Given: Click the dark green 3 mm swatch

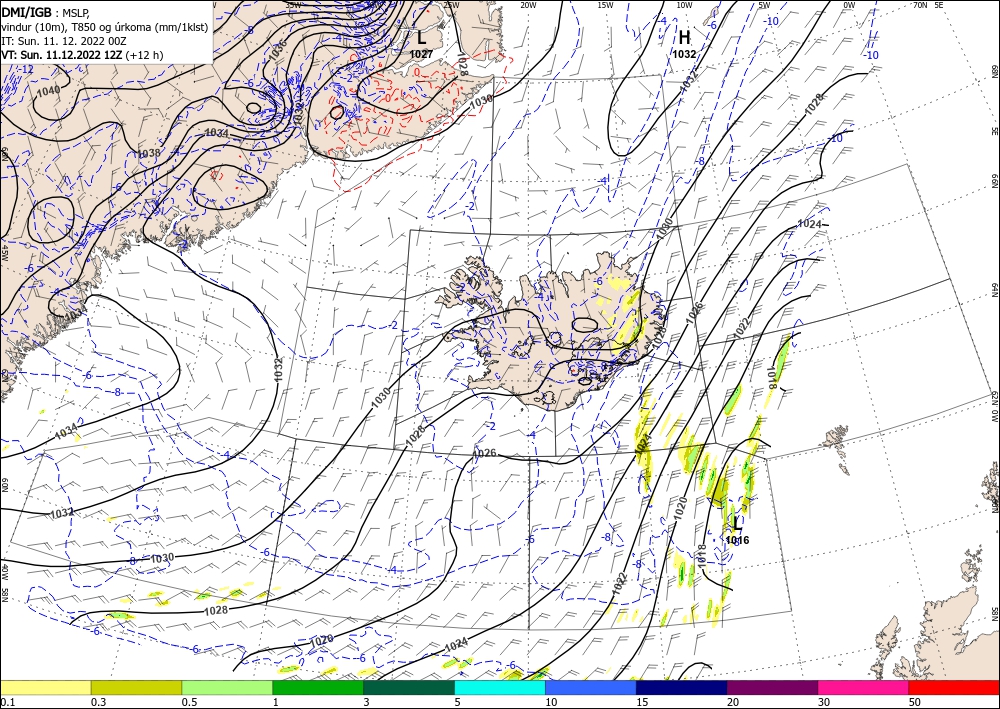Looking at the screenshot, I should coord(409,687).
